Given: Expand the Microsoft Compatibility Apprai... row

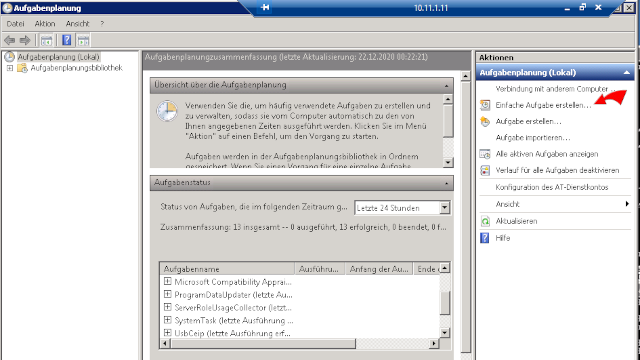Looking at the screenshot, I should [167, 281].
